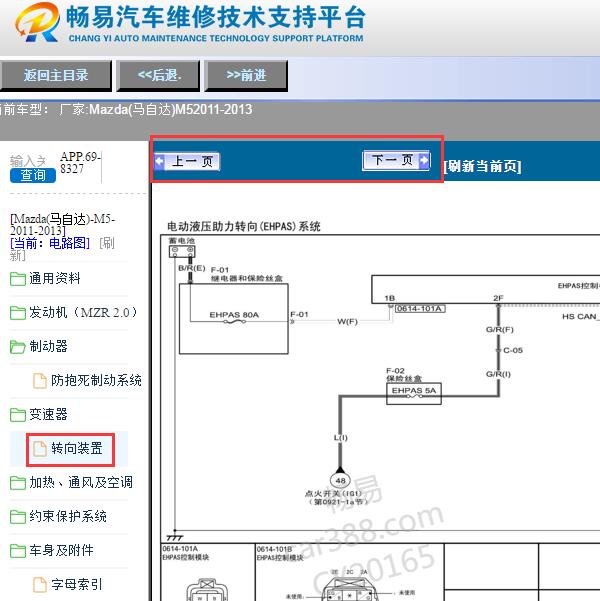The image size is (600, 601).
Task: Click the C-05 connector label
Action: point(513,350)
